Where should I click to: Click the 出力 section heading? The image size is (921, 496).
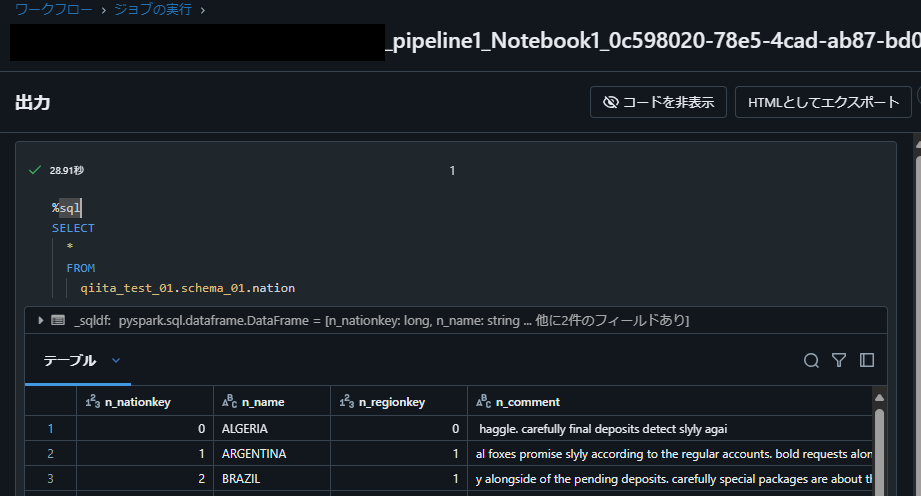pos(32,103)
